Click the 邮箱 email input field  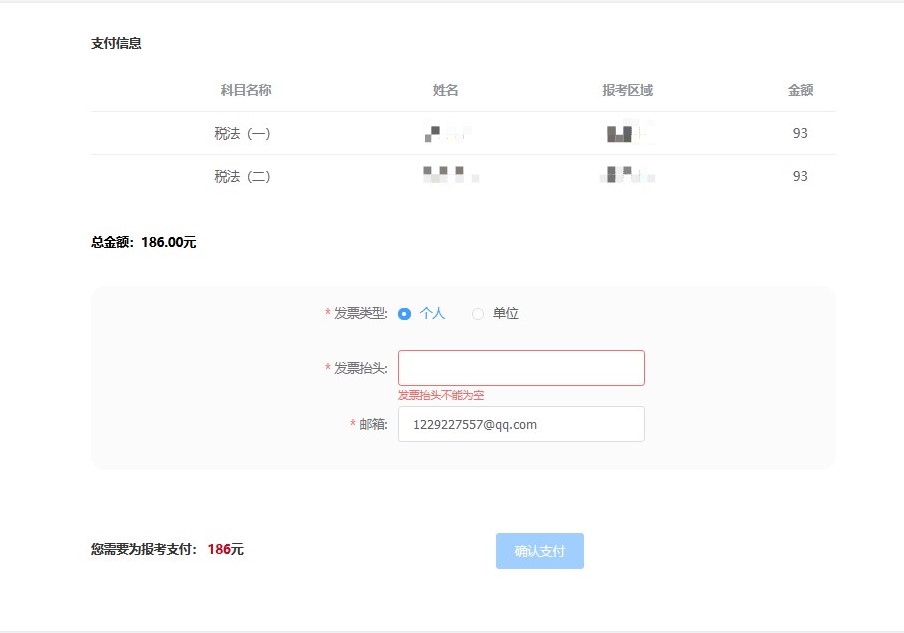pos(521,424)
